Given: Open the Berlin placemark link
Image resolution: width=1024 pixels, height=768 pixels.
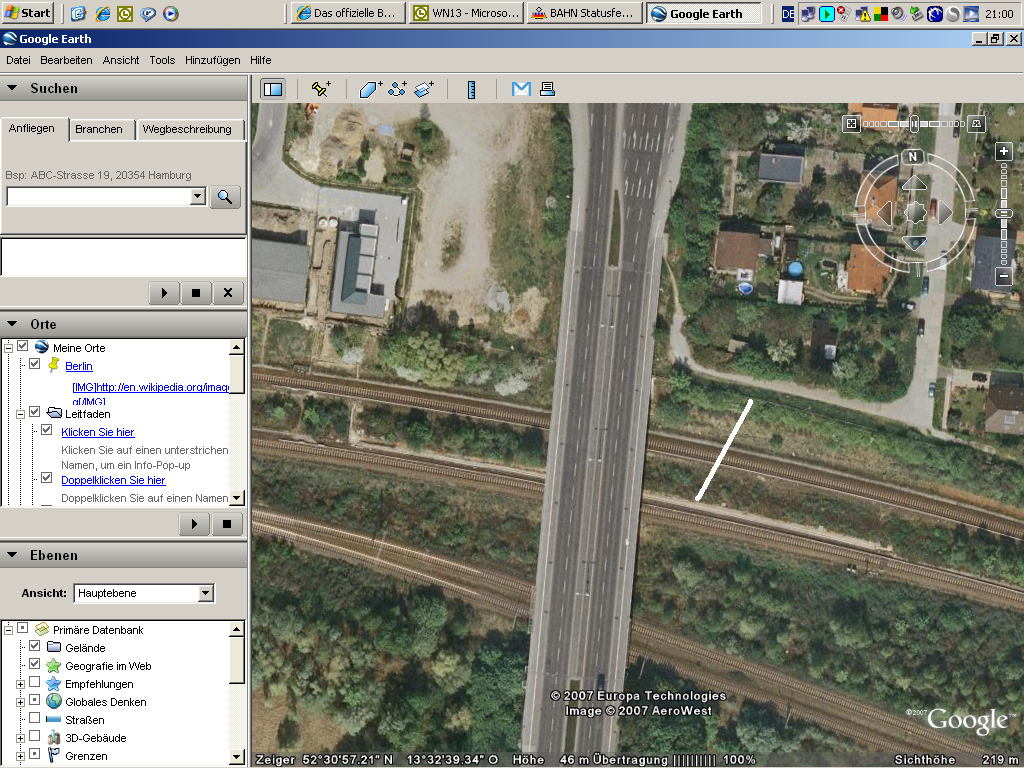Looking at the screenshot, I should point(79,366).
